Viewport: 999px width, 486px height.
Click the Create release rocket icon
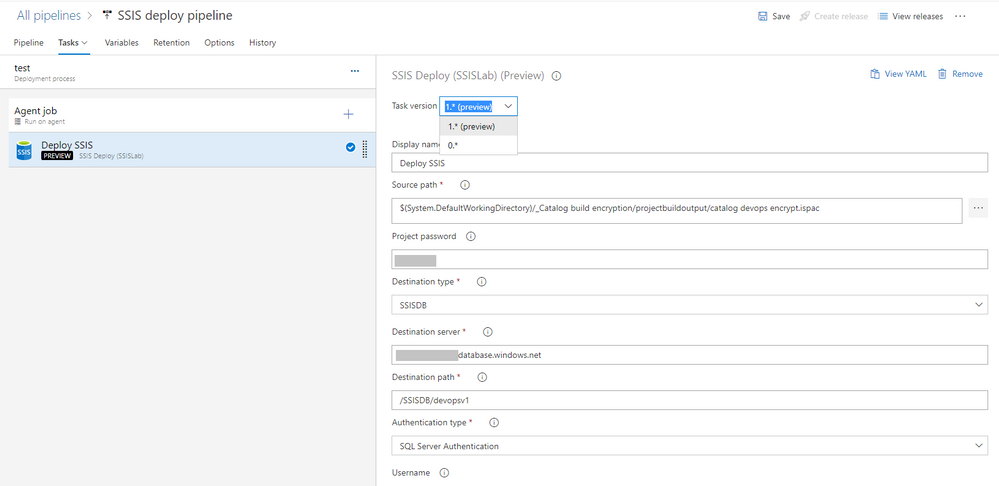805,17
